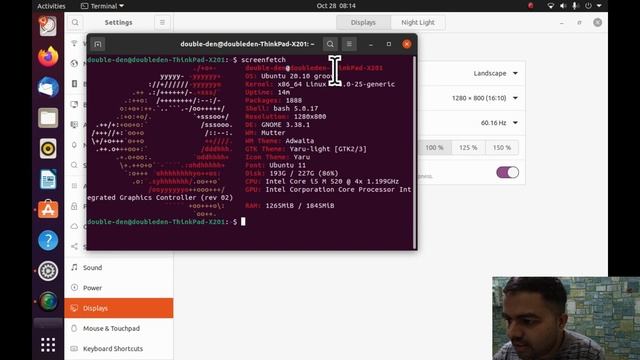
Task: Open the Landscape orientation dropdown
Action: (x=496, y=73)
